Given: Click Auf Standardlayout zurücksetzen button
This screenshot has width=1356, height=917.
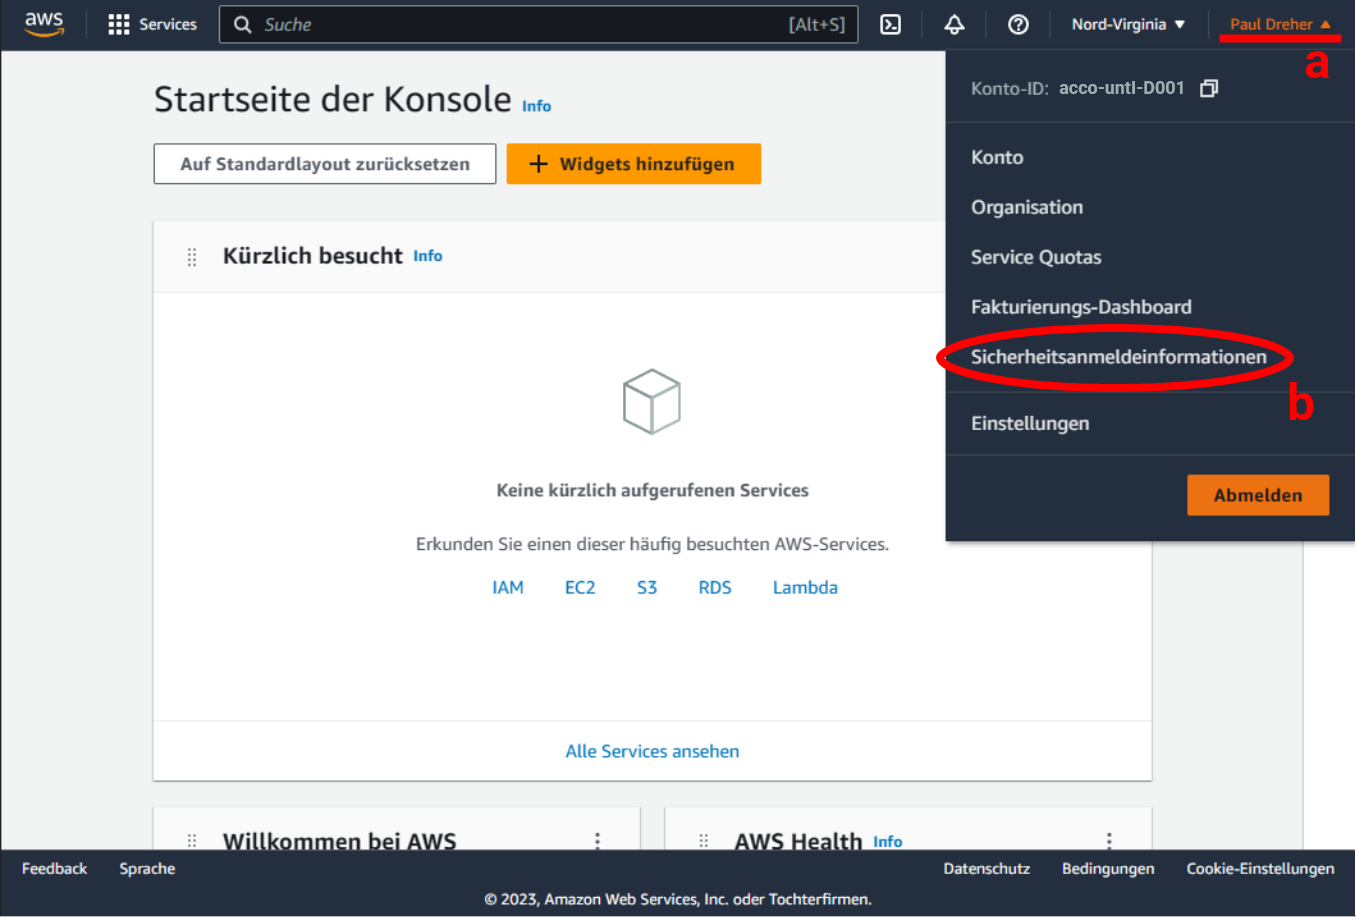Looking at the screenshot, I should (325, 164).
